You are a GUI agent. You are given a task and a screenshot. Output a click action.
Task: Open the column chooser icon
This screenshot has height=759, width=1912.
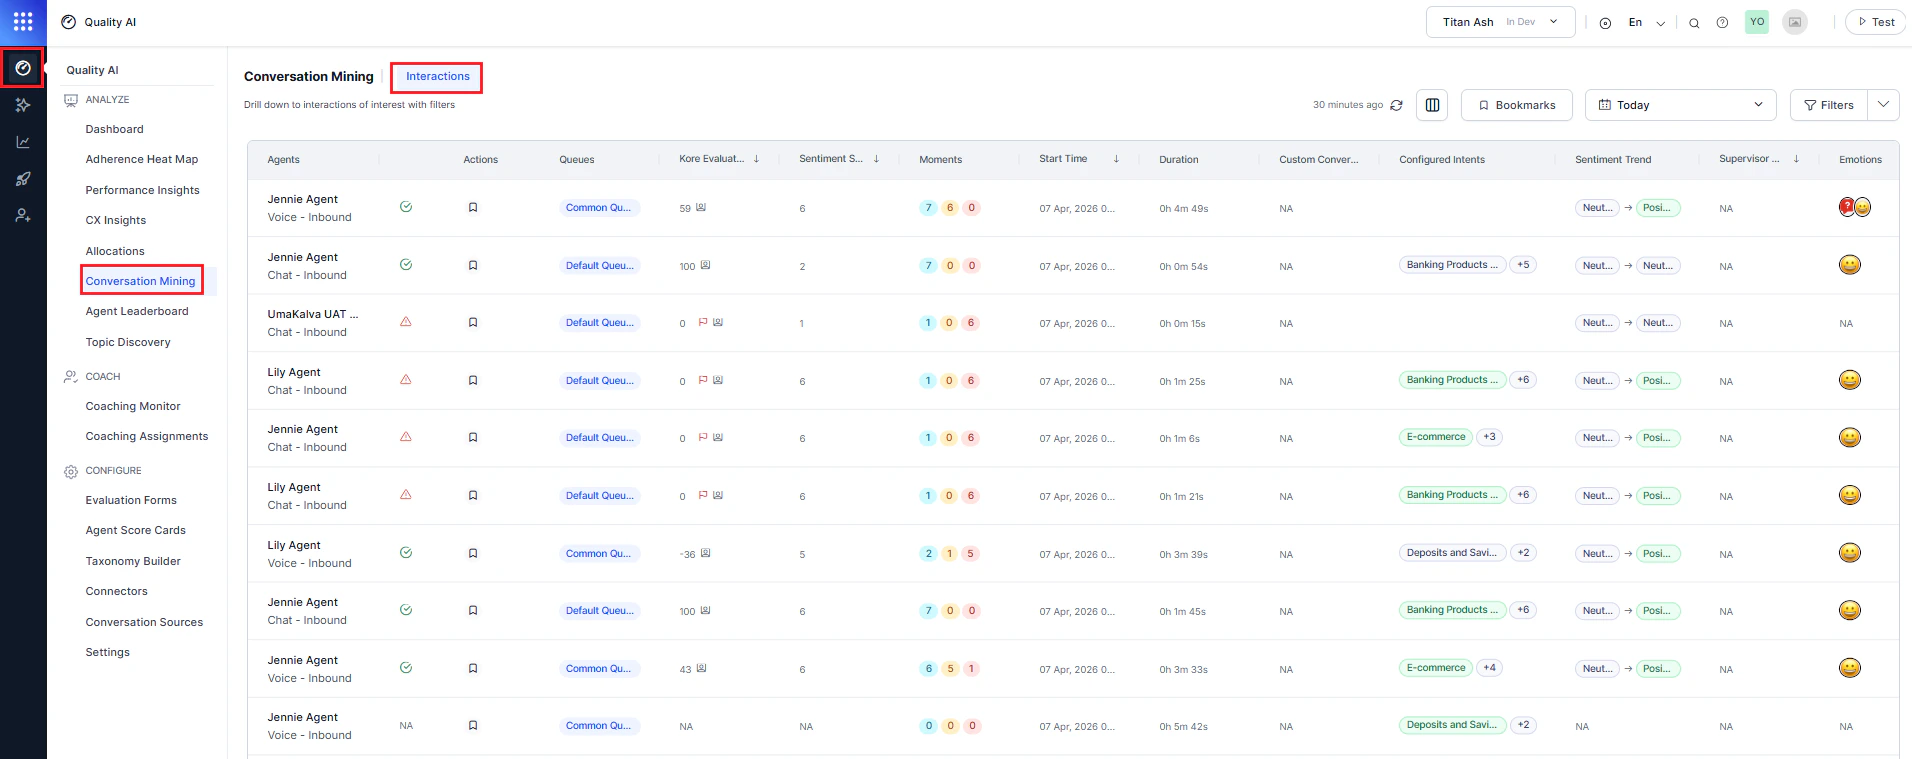1432,105
